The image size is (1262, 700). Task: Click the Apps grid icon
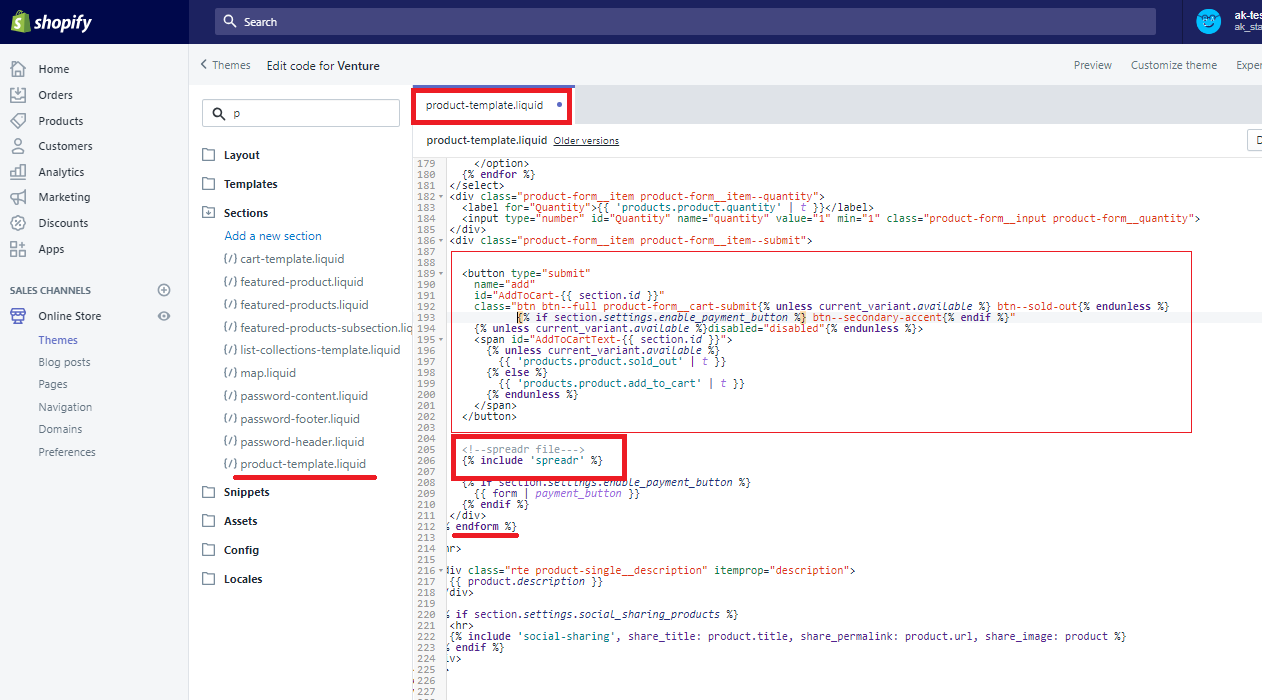point(18,249)
